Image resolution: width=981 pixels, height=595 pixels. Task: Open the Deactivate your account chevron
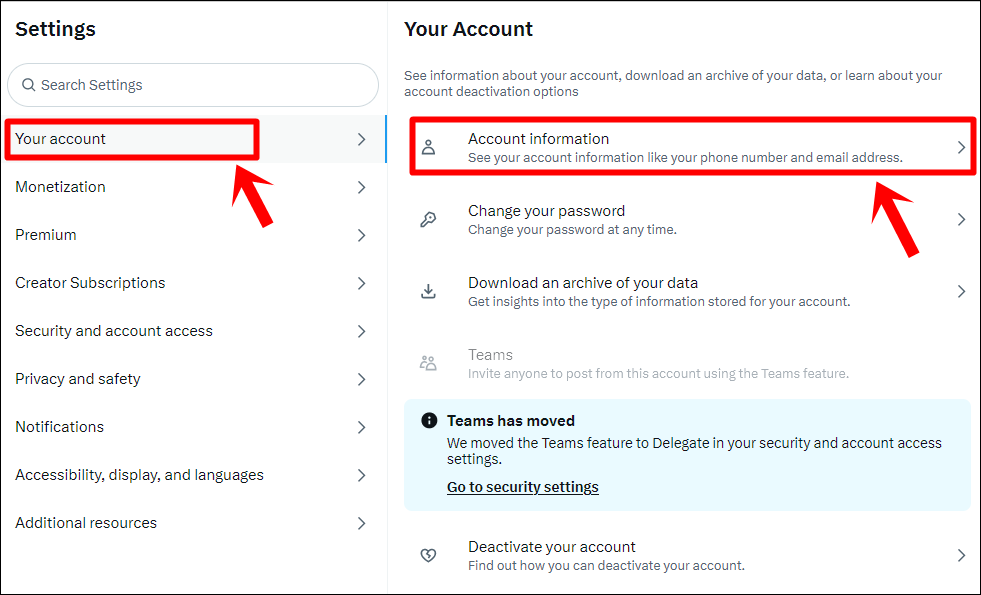(x=961, y=555)
